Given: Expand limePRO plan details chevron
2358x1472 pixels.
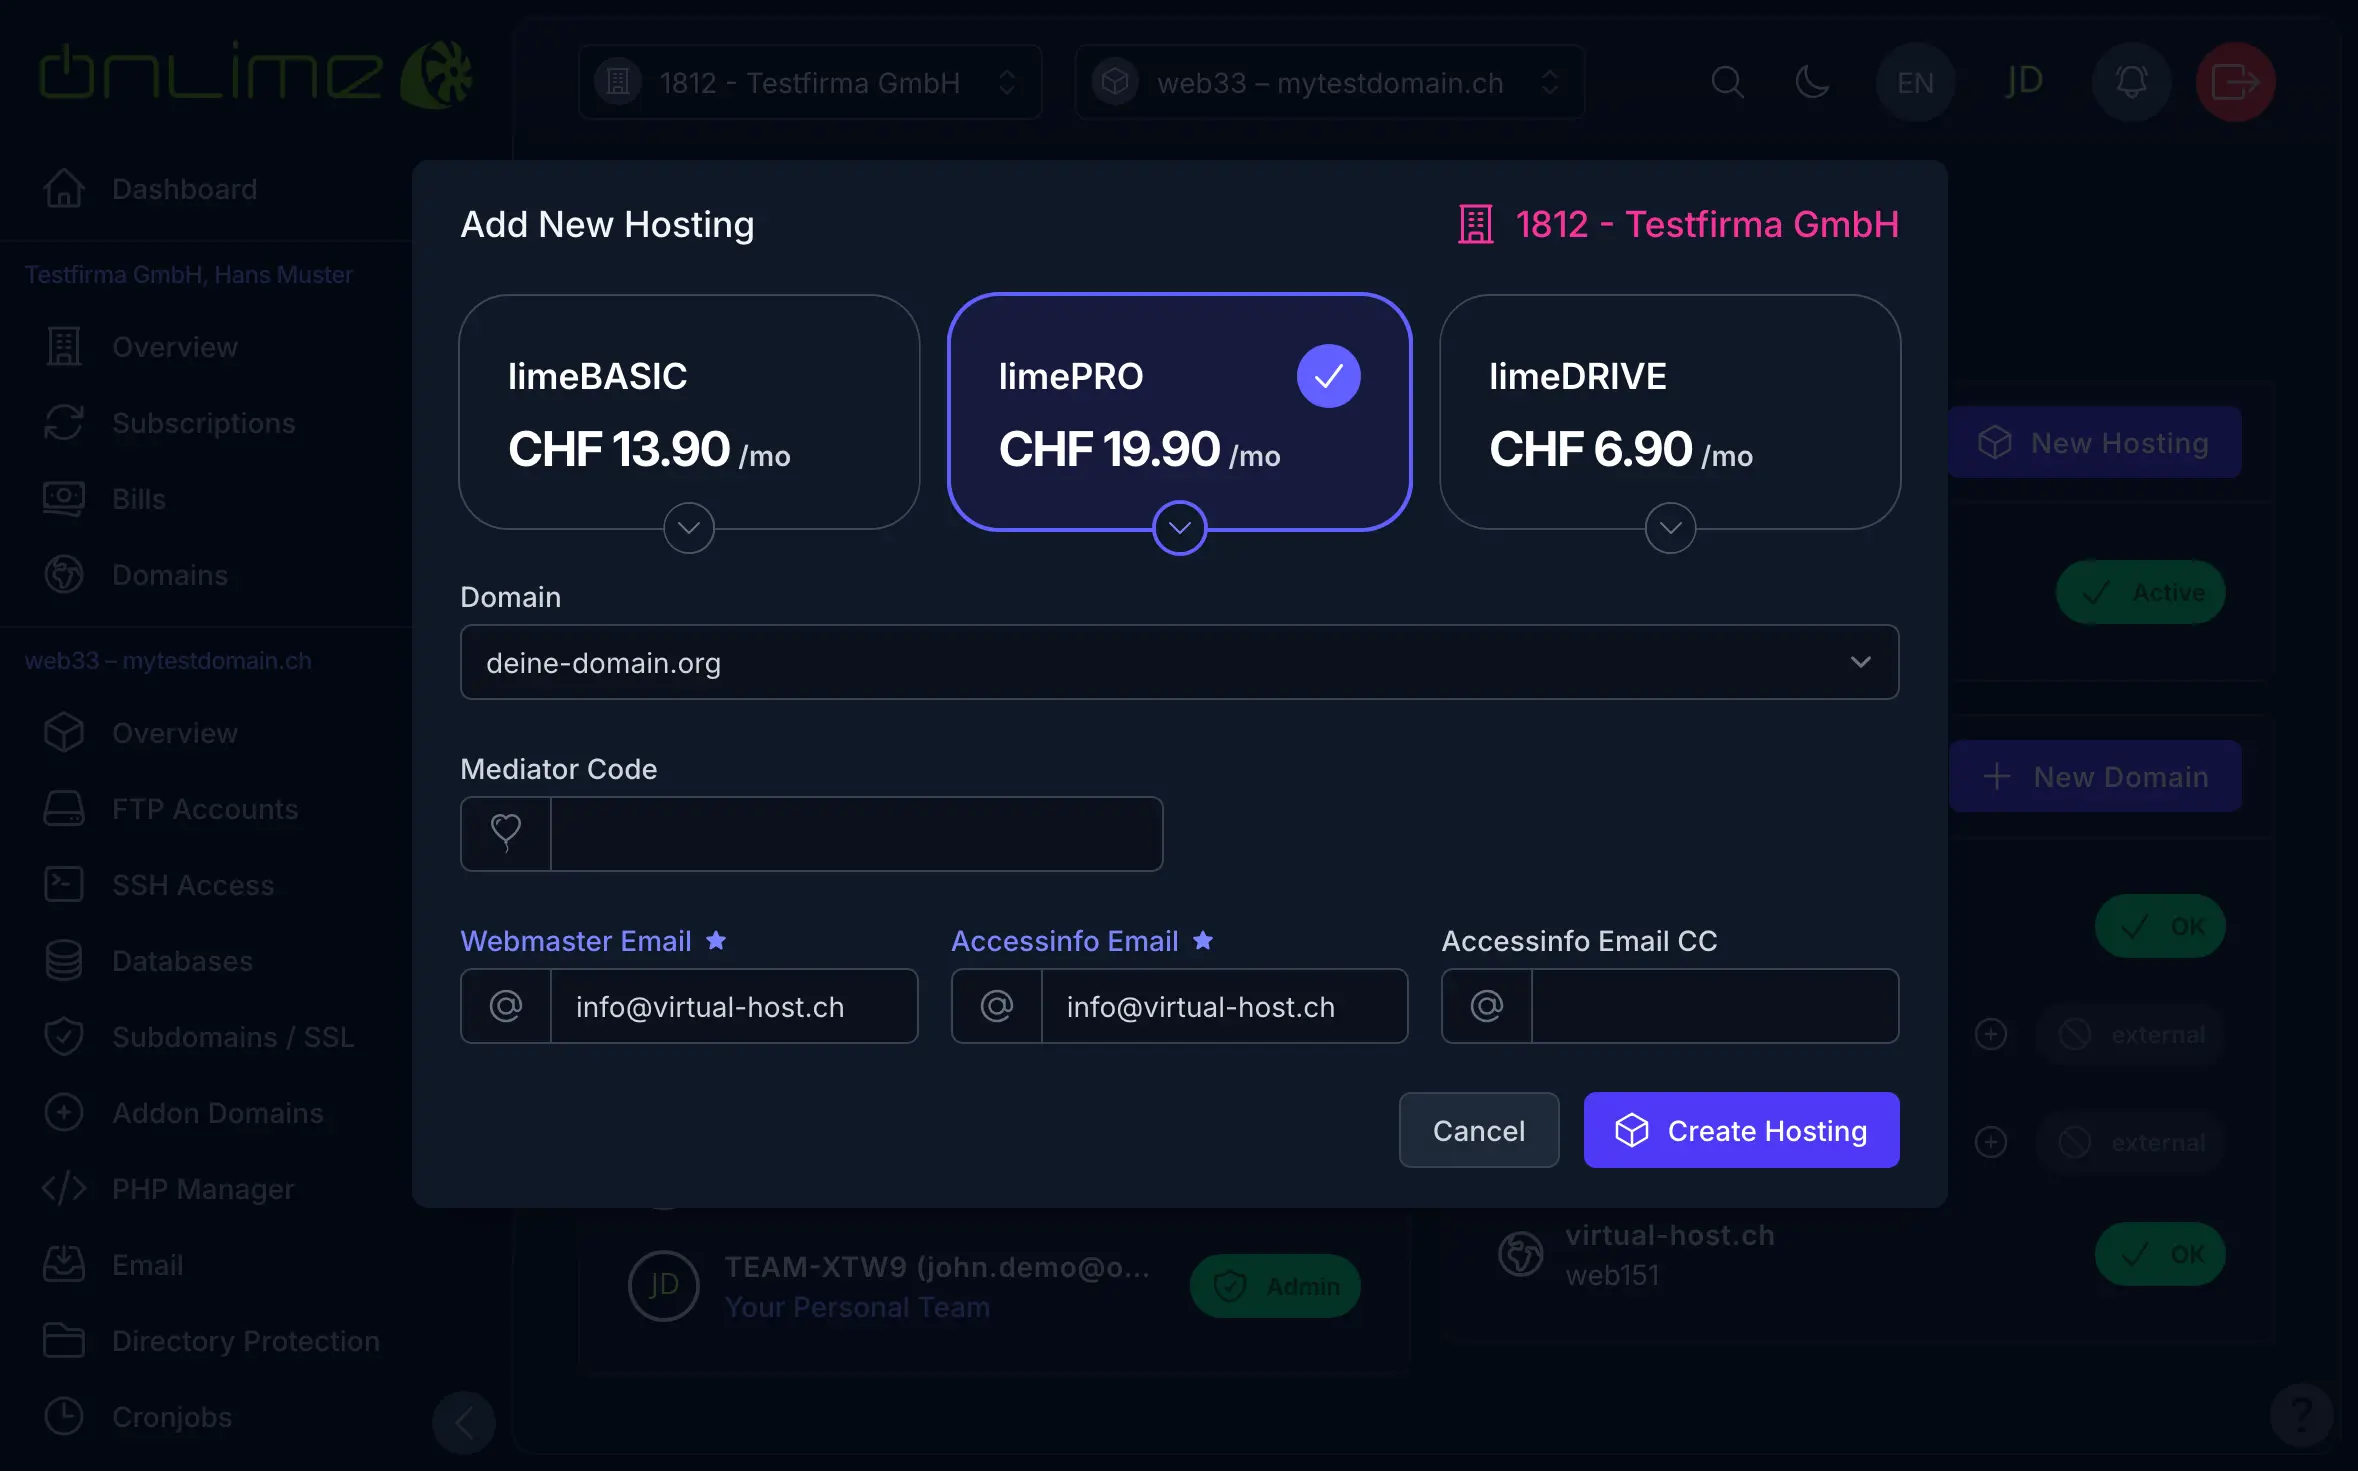Looking at the screenshot, I should [x=1180, y=528].
